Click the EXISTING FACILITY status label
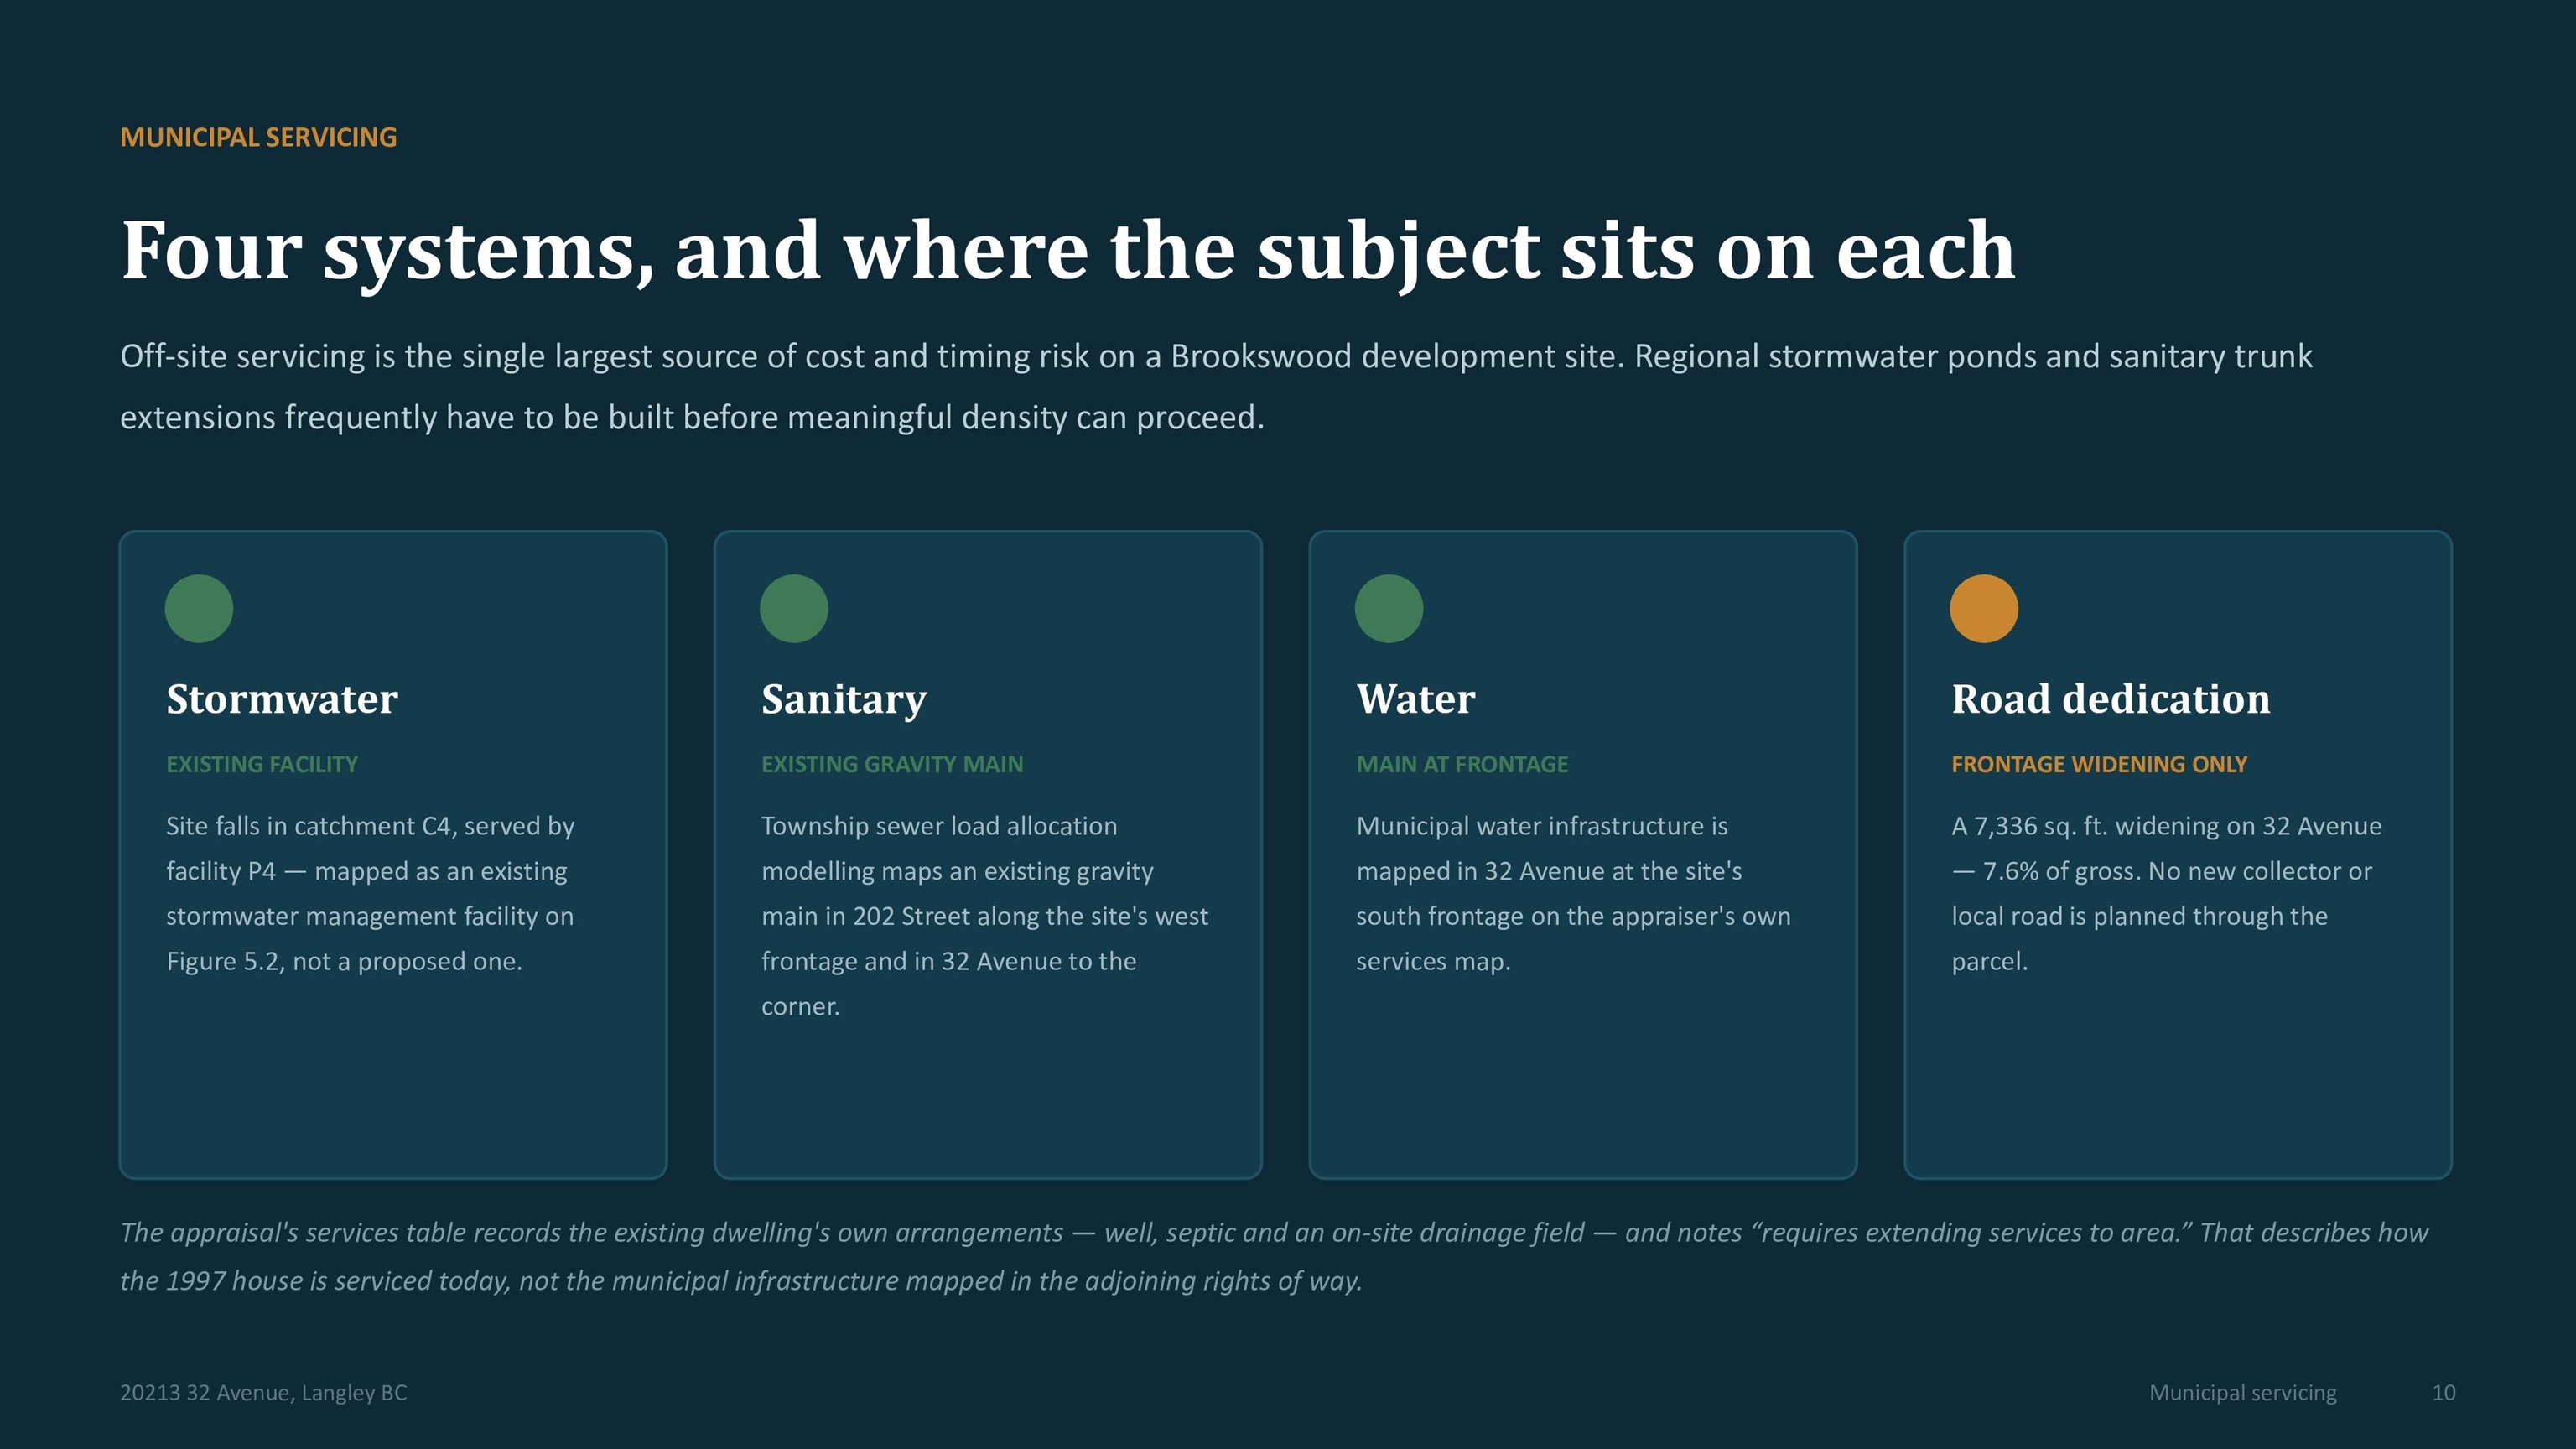The height and width of the screenshot is (1449, 2576). coord(262,764)
